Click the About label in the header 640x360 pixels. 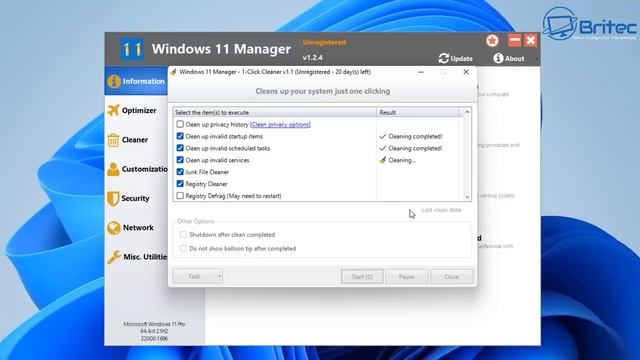pos(515,59)
